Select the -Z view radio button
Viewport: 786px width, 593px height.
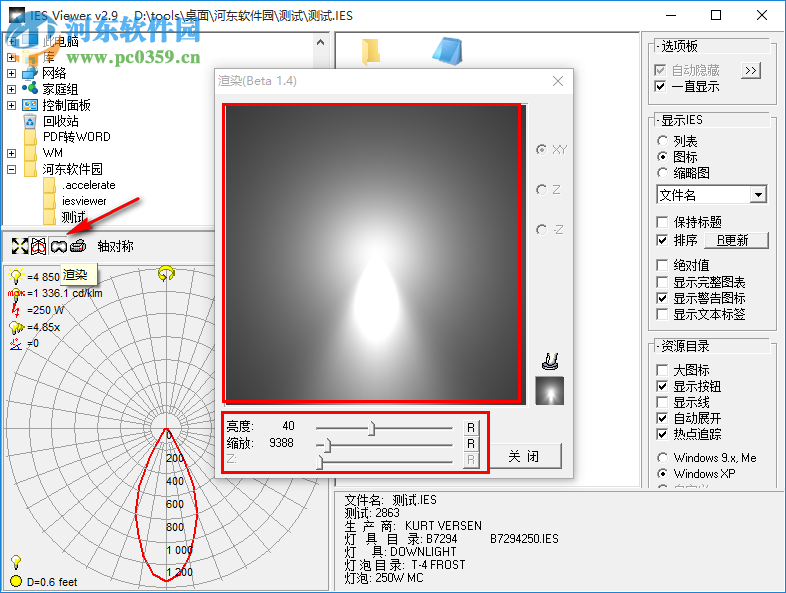click(x=541, y=230)
